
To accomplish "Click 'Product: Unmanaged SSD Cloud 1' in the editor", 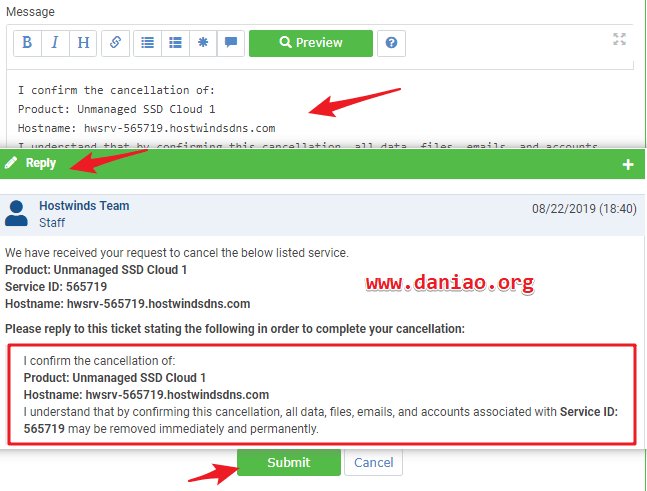I will point(116,109).
